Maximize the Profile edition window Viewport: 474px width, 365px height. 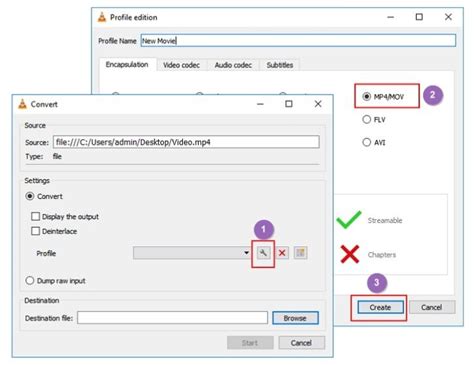[419, 17]
